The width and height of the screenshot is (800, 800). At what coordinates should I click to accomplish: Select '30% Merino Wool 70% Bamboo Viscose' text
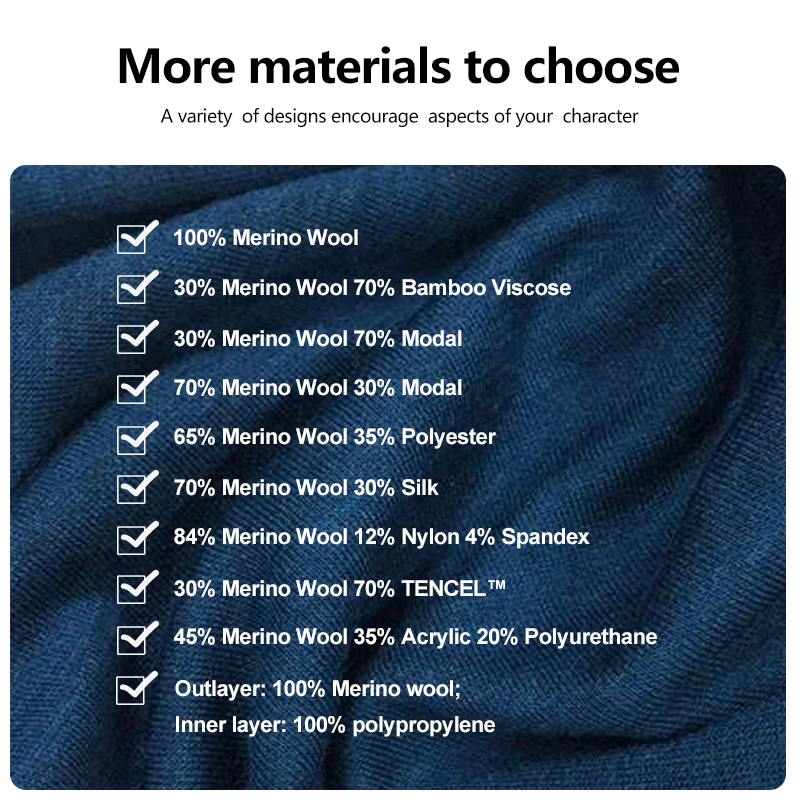click(x=372, y=288)
